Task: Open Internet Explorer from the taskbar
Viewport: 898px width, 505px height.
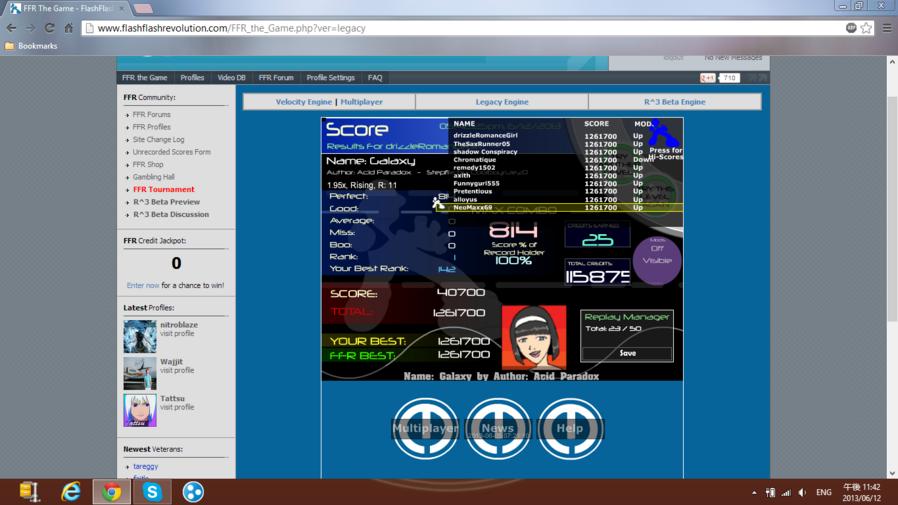Action: (71, 492)
